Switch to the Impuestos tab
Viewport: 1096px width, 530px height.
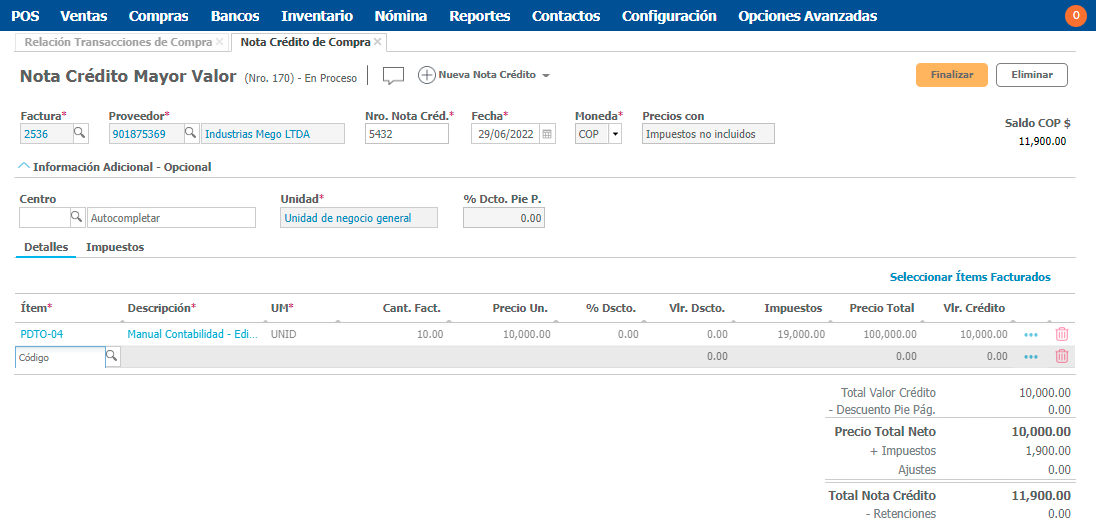[115, 247]
